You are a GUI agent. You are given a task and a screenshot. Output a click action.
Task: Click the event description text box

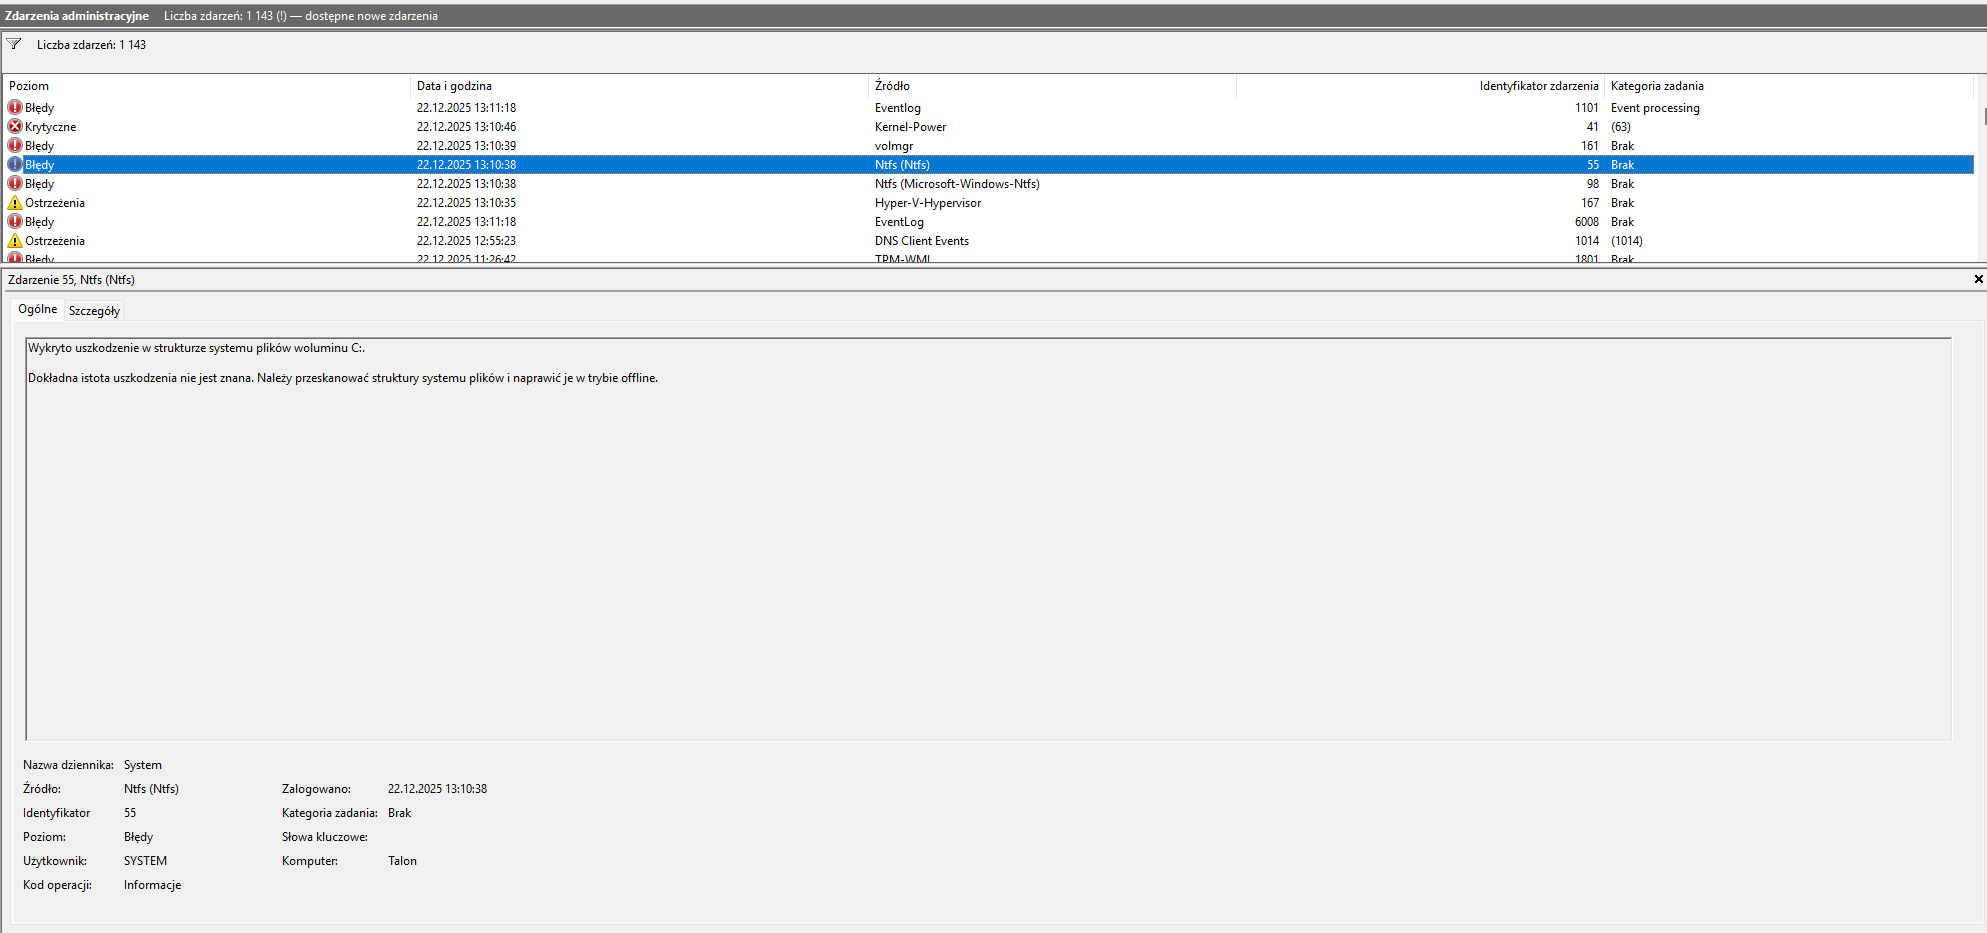988,539
